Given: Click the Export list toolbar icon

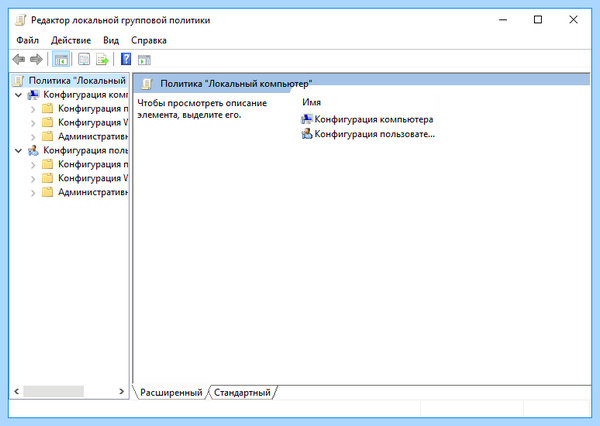Looking at the screenshot, I should click(102, 59).
